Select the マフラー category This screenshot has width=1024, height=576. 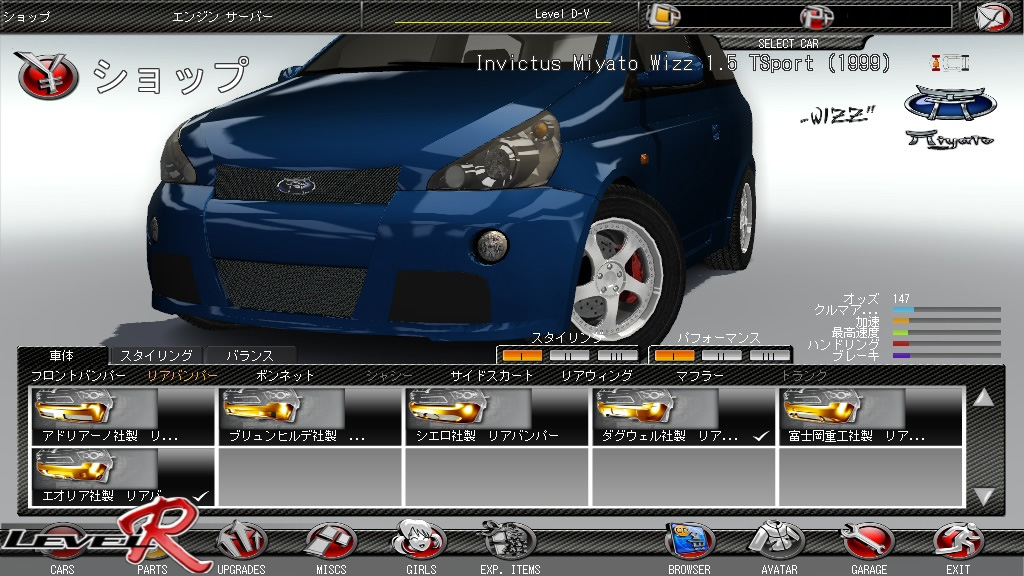tap(699, 376)
